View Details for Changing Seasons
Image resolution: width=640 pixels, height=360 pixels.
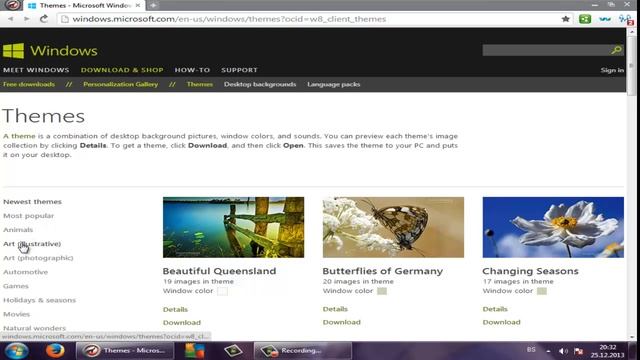click(x=495, y=309)
